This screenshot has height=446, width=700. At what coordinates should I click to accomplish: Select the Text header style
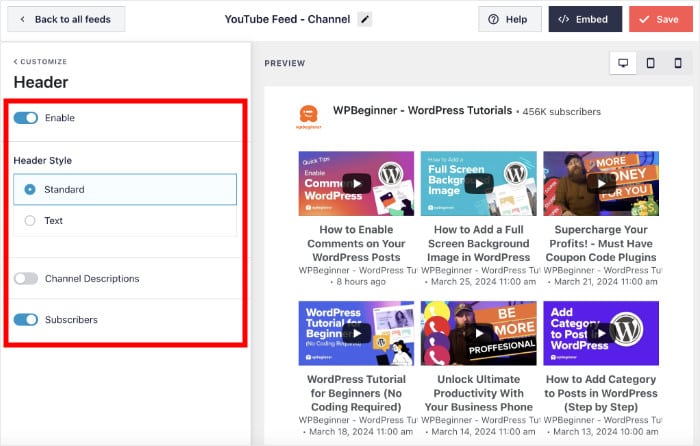pos(125,221)
